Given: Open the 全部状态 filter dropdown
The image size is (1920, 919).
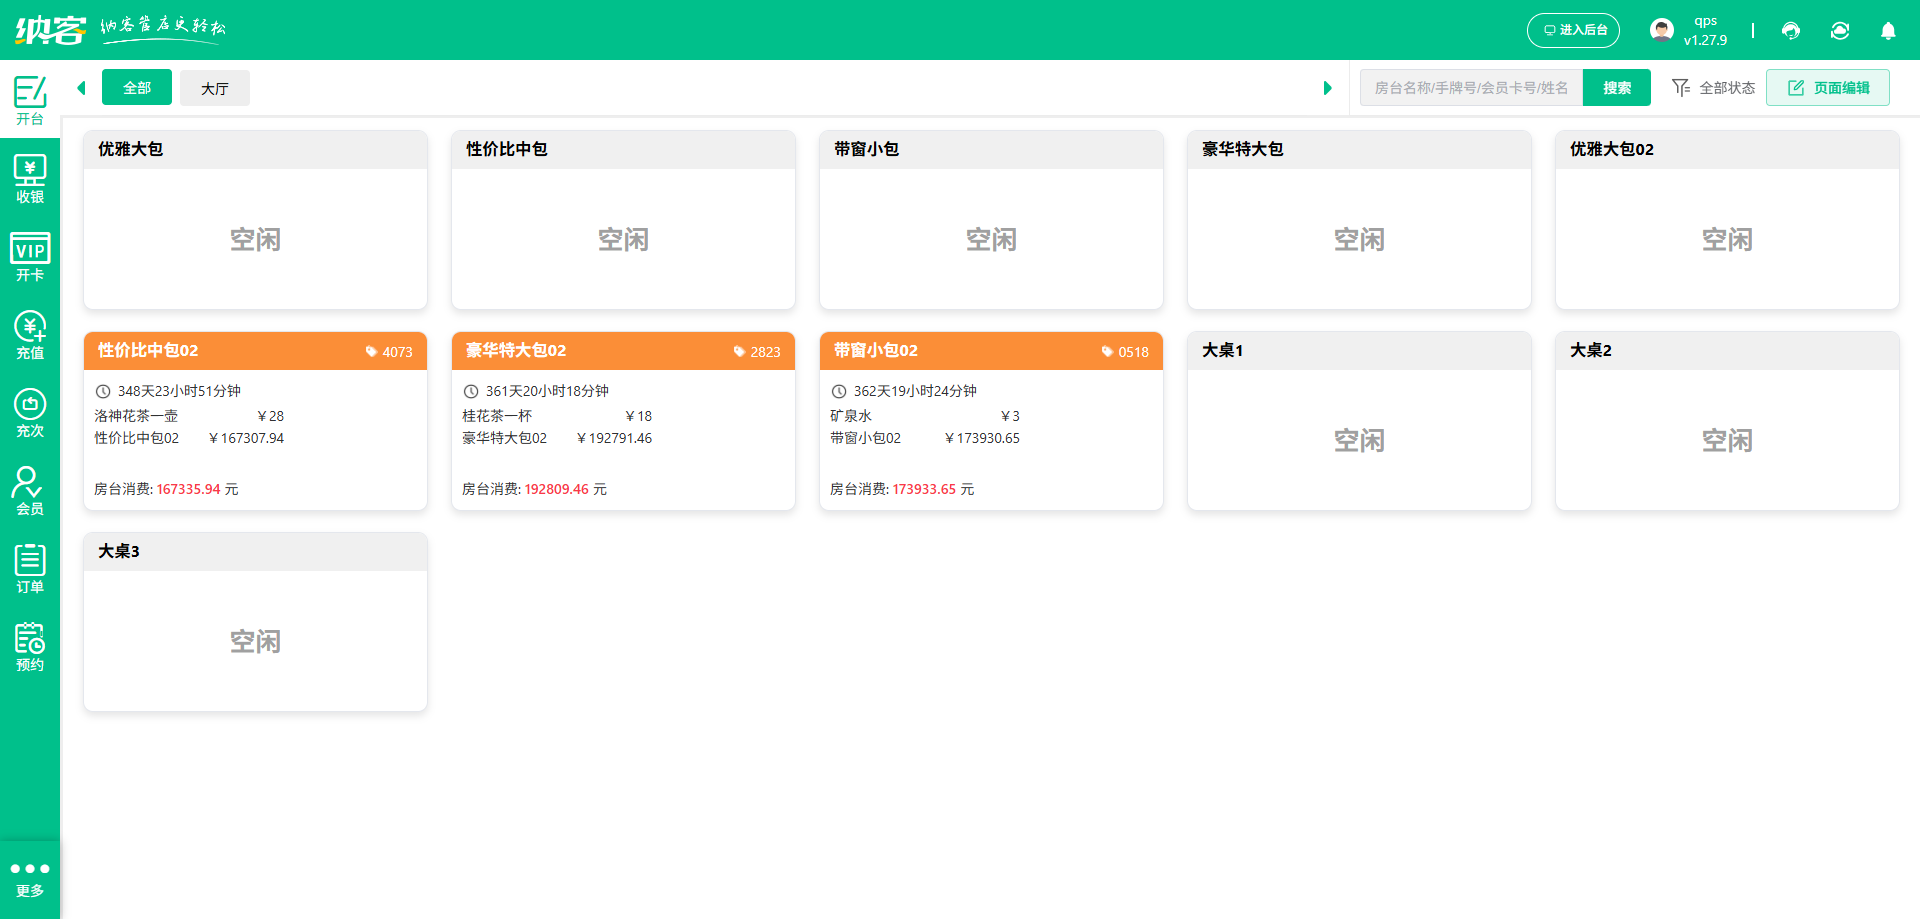Looking at the screenshot, I should pos(1714,88).
